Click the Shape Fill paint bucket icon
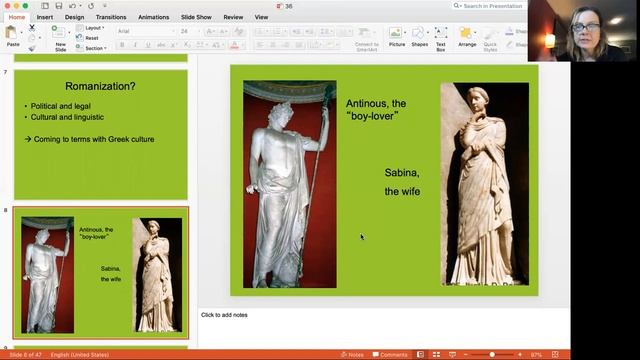The height and width of the screenshot is (360, 640). [509, 31]
